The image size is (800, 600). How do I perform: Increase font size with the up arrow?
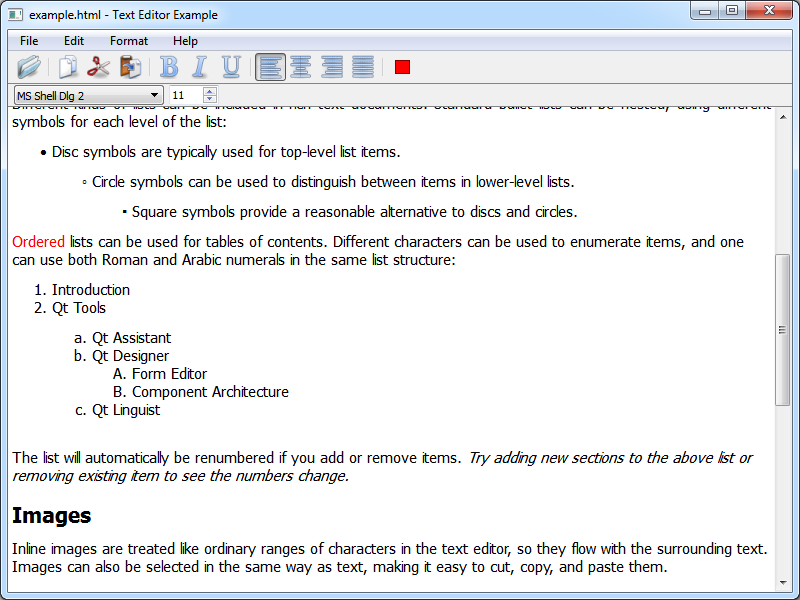210,91
